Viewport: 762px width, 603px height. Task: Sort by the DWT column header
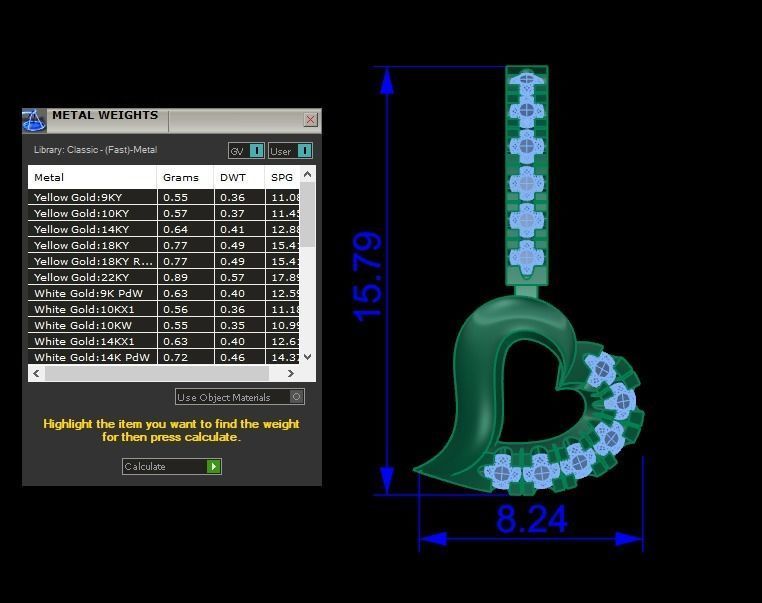tap(239, 177)
